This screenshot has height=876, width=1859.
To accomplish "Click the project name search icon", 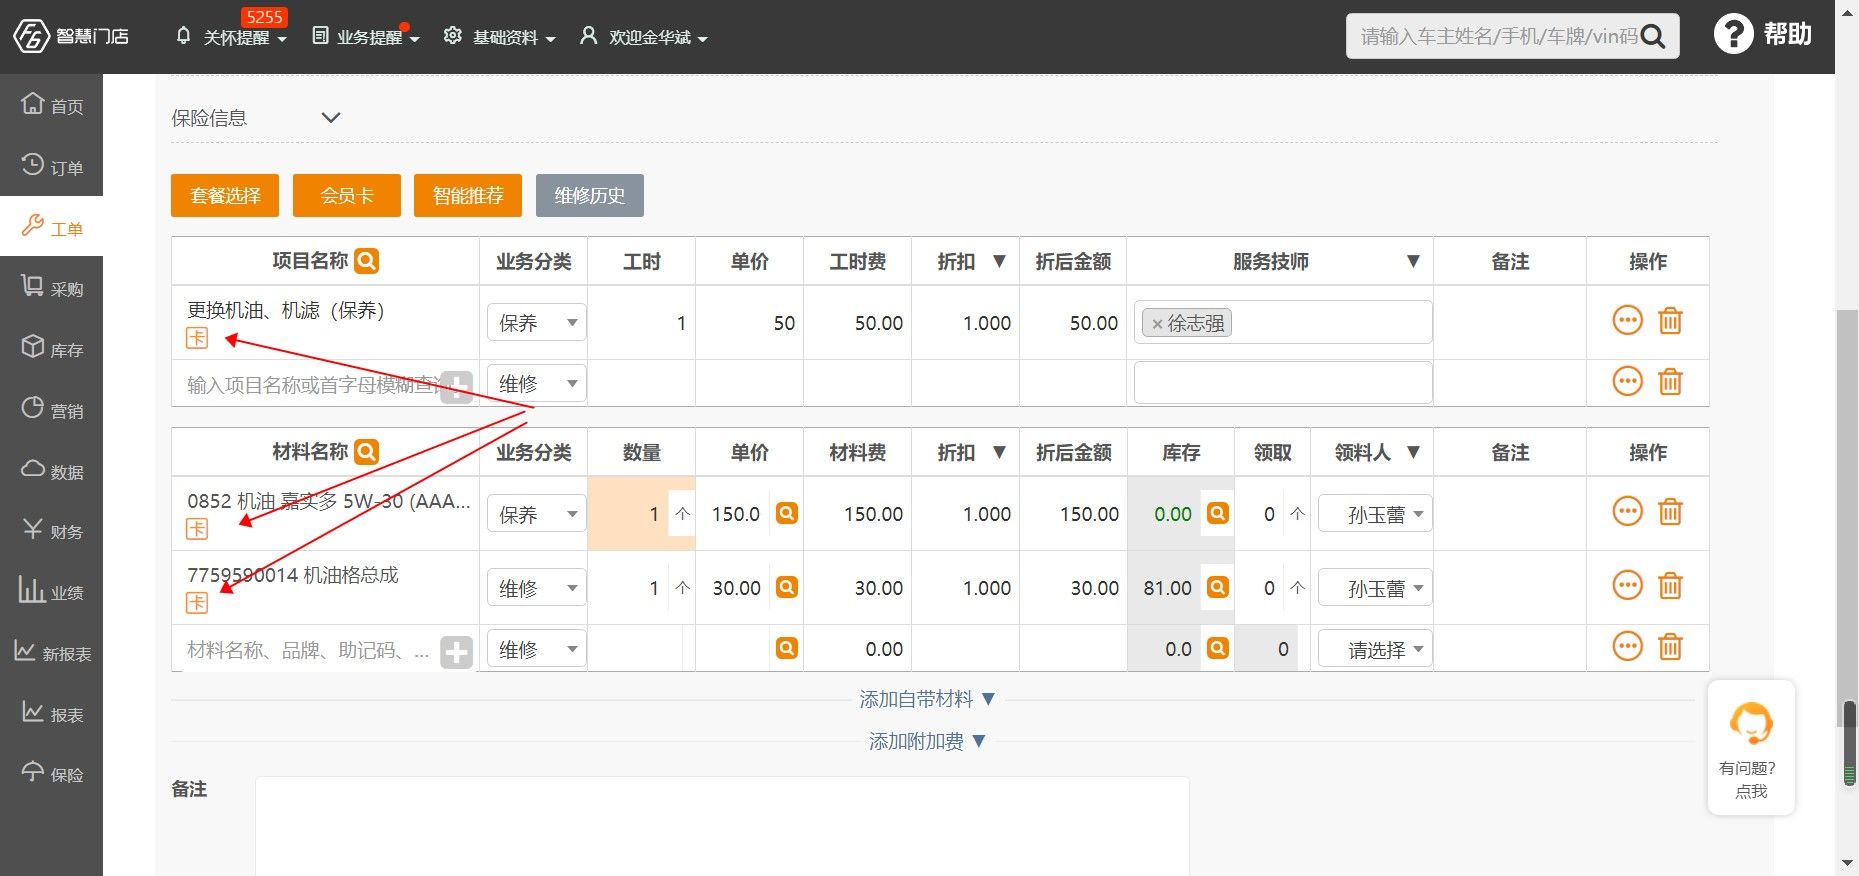I will (x=367, y=261).
